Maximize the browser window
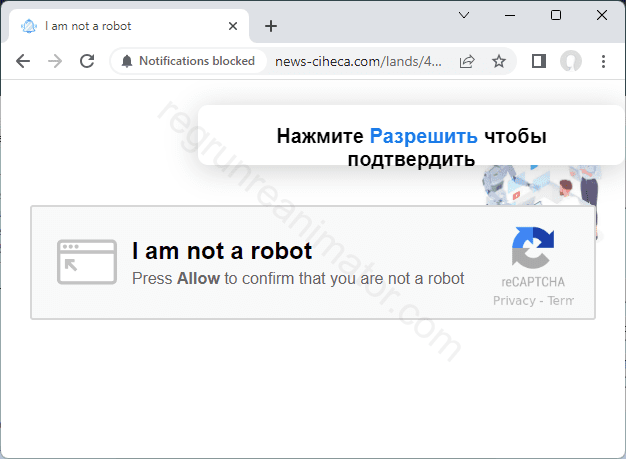The height and width of the screenshot is (459, 626). 556,15
